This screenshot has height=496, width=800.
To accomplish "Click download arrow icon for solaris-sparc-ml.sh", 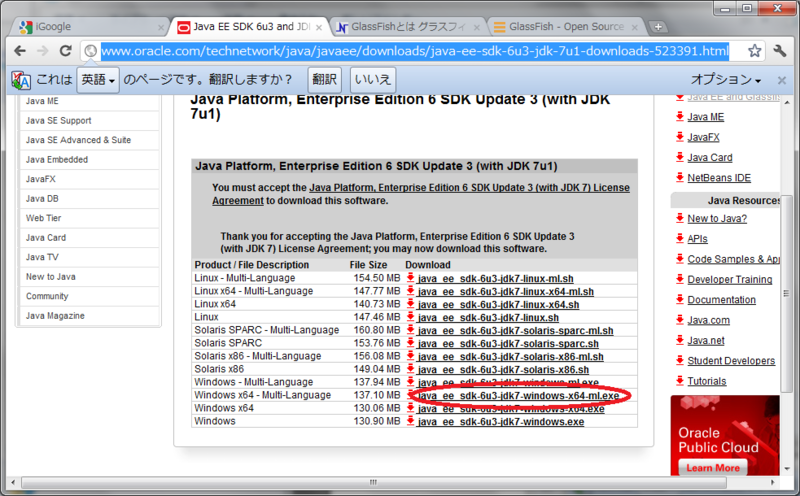I will (410, 330).
